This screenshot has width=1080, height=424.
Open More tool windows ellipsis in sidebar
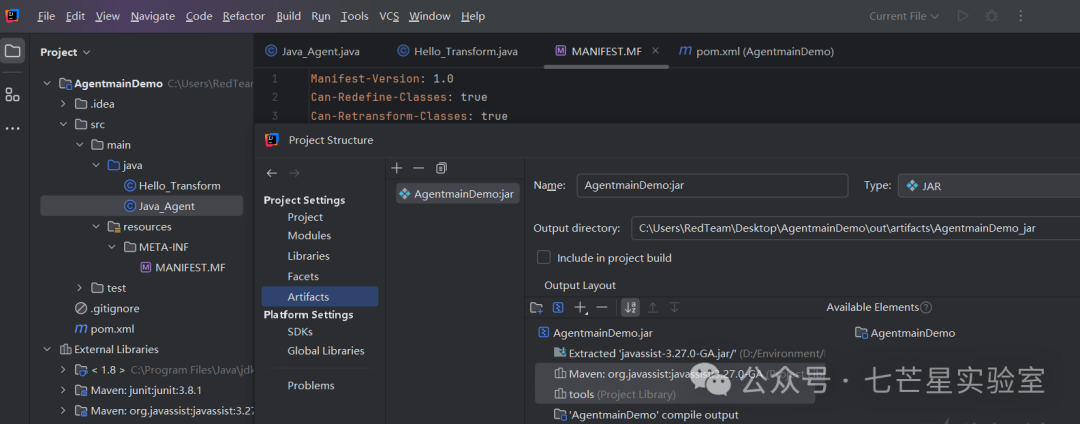point(12,129)
